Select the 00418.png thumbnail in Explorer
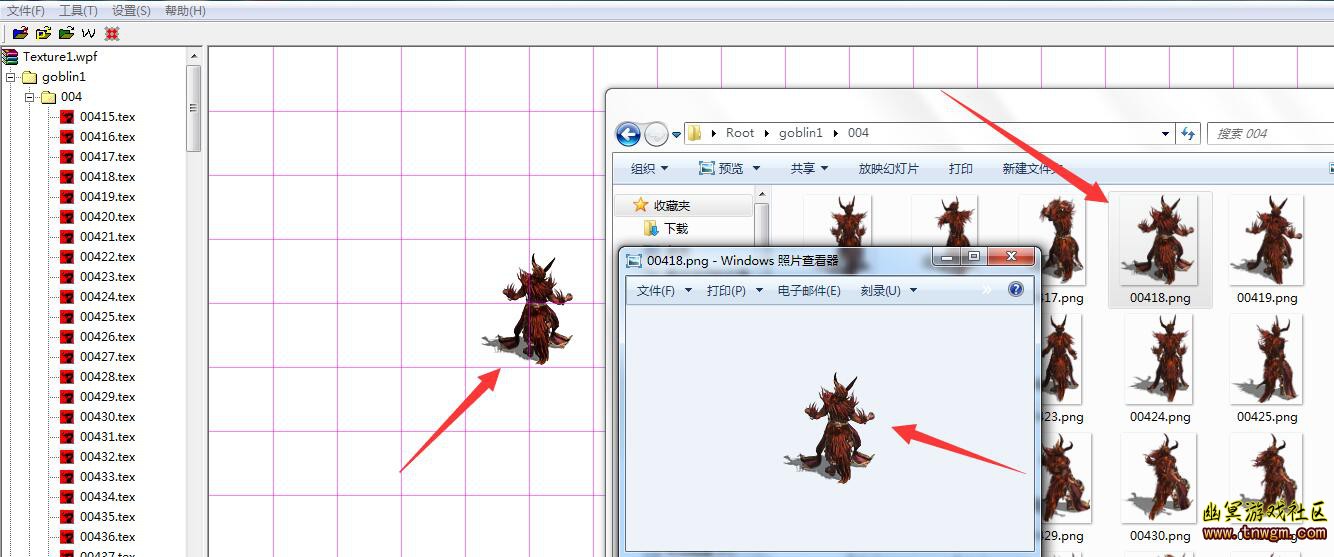 (1160, 250)
